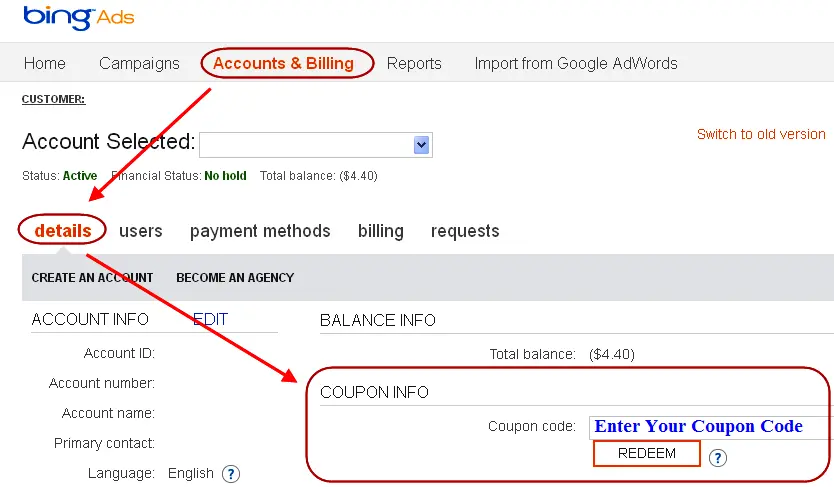Click the COUPON INFO heading
This screenshot has width=834, height=487.
click(x=374, y=392)
